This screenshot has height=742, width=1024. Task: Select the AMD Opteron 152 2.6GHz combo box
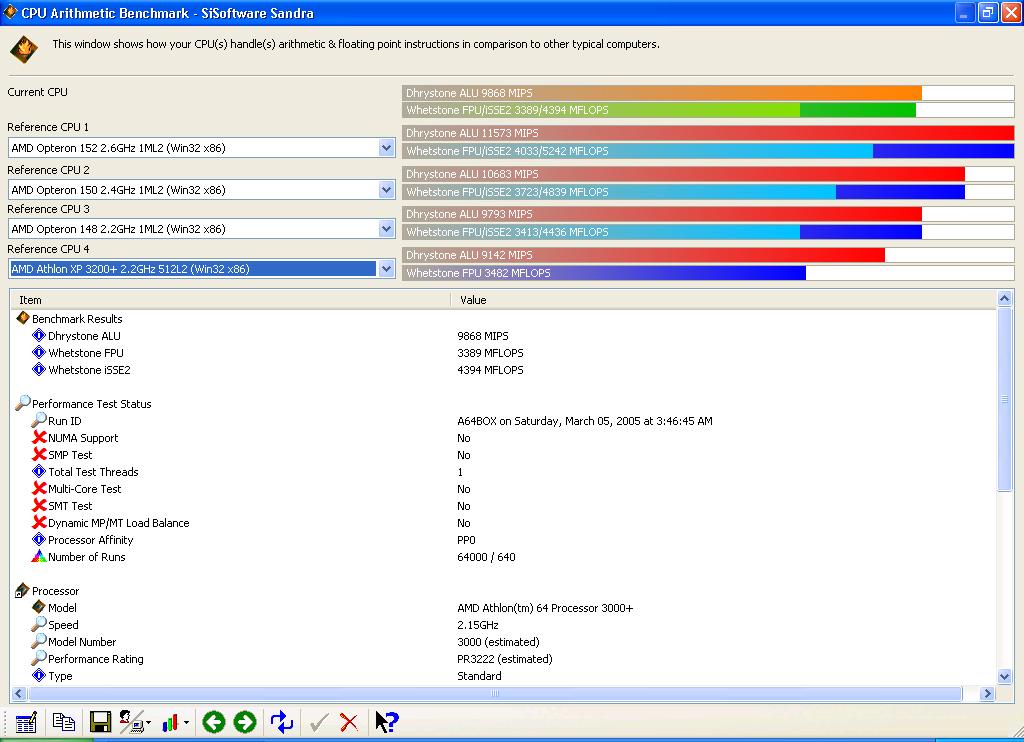pos(202,148)
